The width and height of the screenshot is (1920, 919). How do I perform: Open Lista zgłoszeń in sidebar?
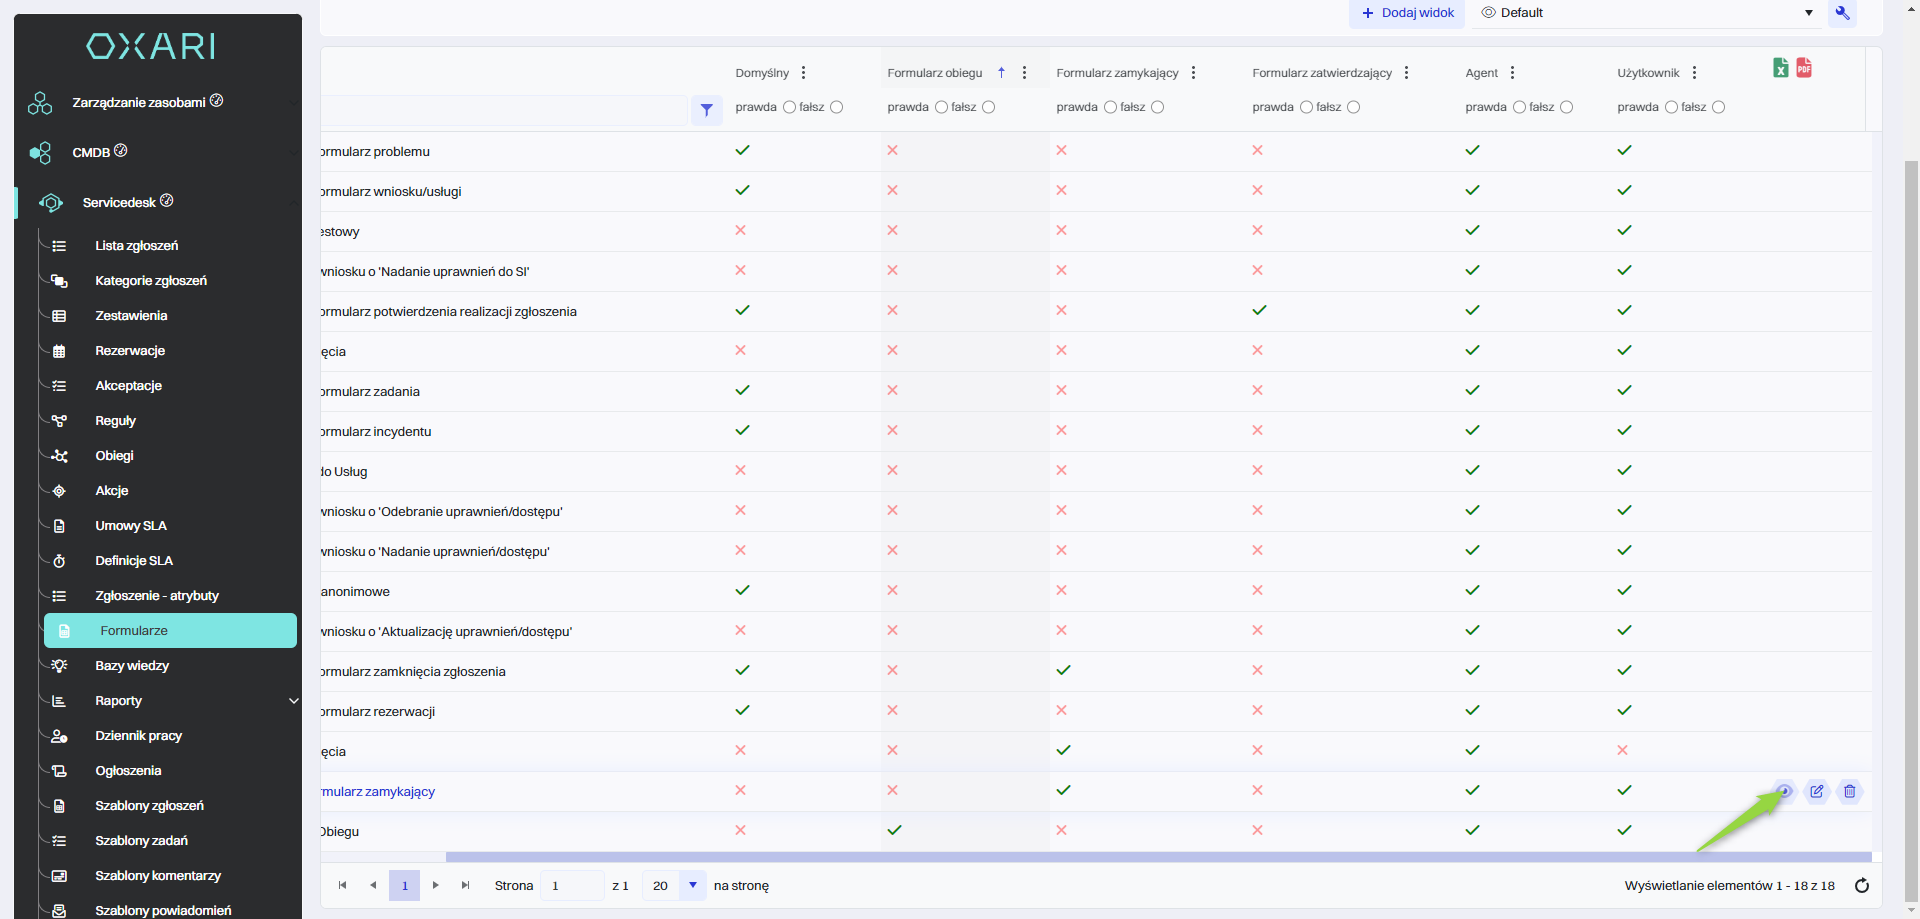pos(137,246)
